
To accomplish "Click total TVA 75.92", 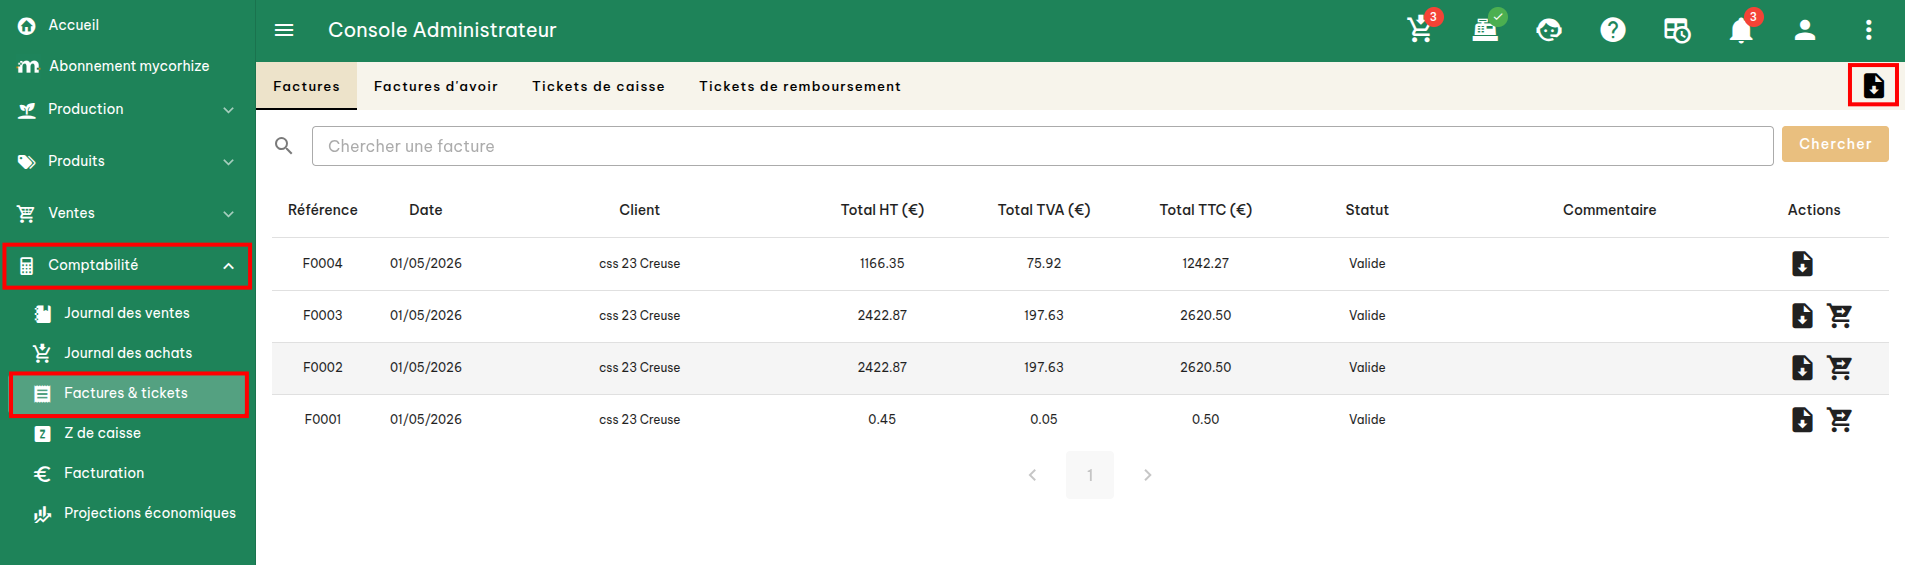I will pyautogui.click(x=1044, y=264).
